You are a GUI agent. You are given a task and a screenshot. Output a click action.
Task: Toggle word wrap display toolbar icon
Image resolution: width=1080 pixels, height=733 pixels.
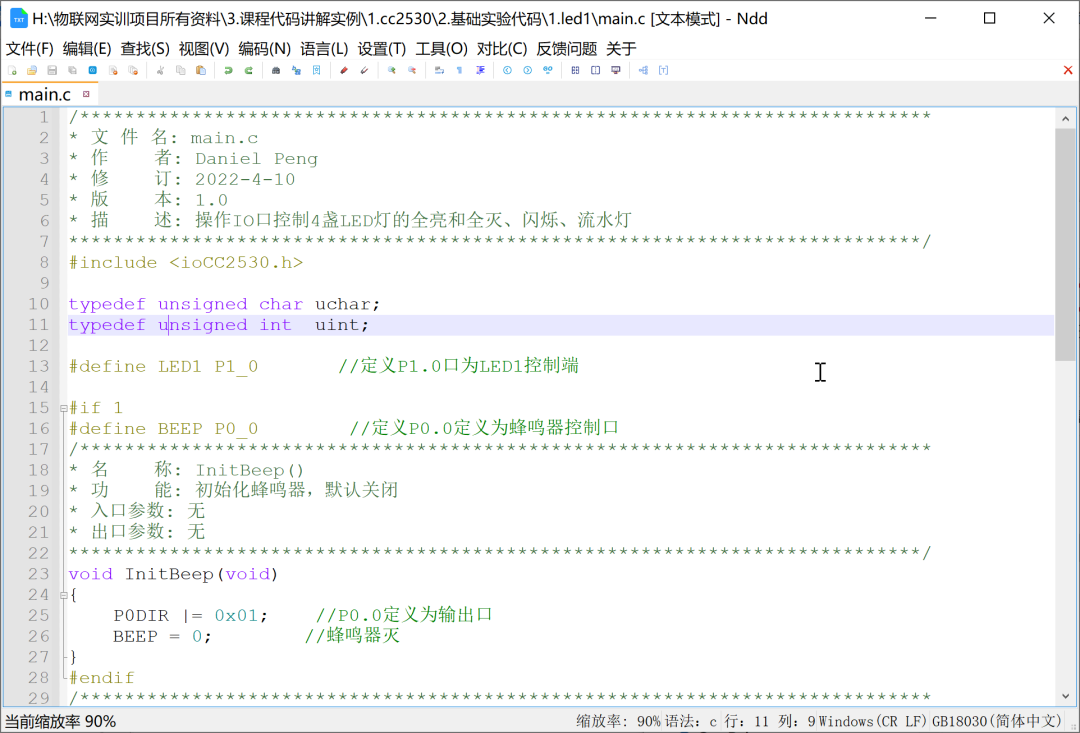tap(439, 70)
